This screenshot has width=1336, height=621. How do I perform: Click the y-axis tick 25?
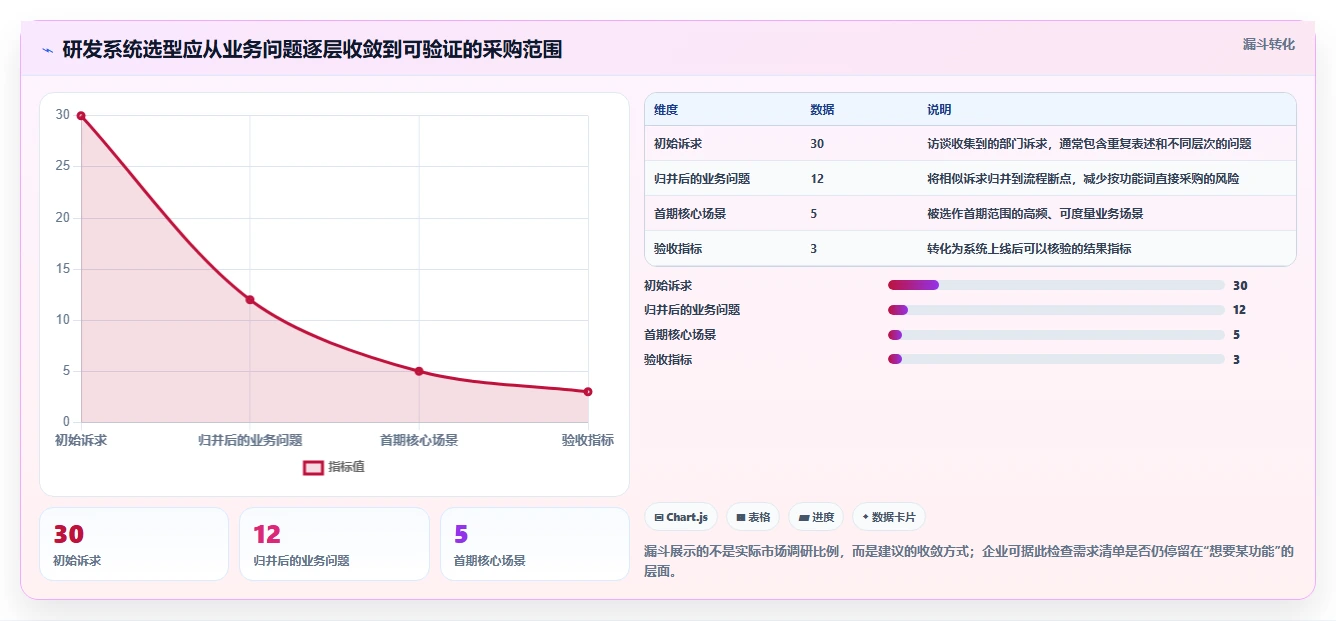tap(63, 166)
